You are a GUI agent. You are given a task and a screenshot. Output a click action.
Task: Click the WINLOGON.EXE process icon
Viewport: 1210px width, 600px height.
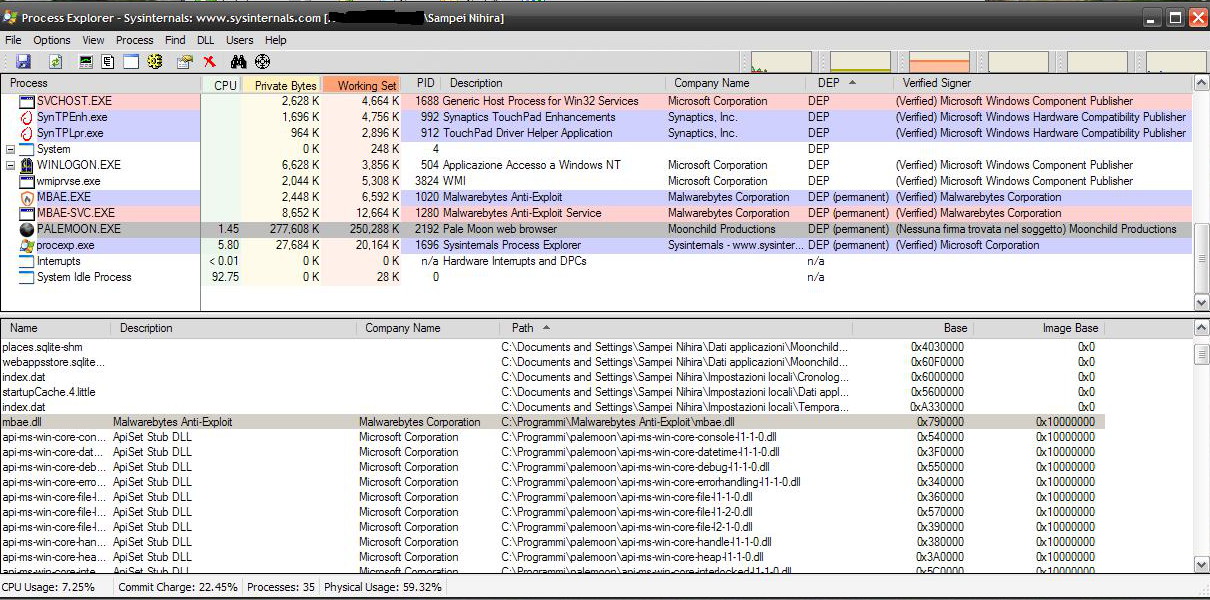click(x=27, y=165)
